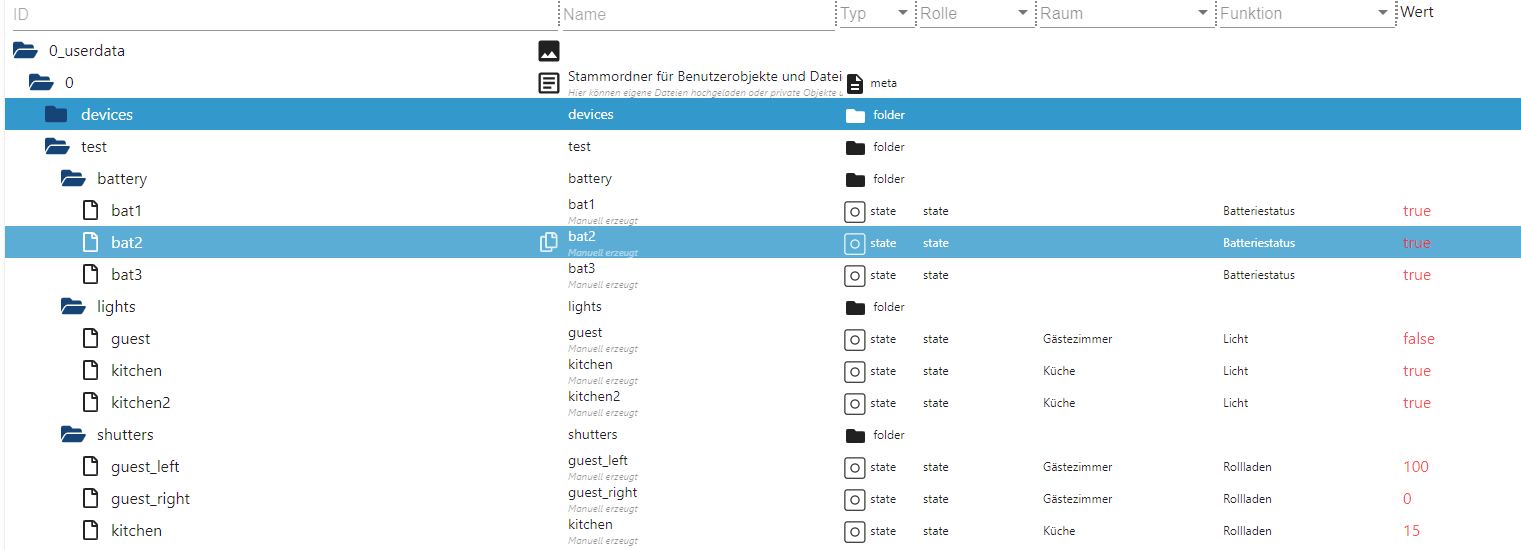The width and height of the screenshot is (1521, 550).
Task: Click the folder type icon in devices row
Action: tap(854, 115)
